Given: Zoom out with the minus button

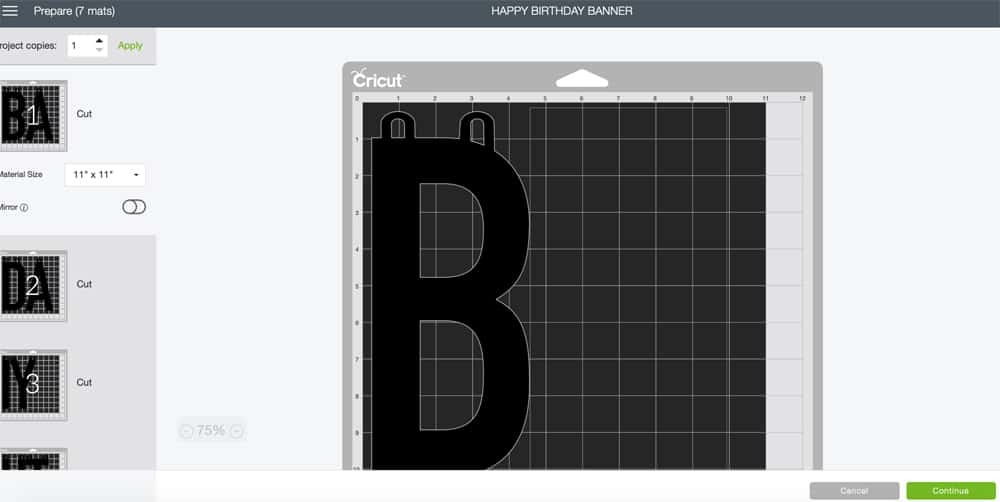Looking at the screenshot, I should (x=186, y=431).
